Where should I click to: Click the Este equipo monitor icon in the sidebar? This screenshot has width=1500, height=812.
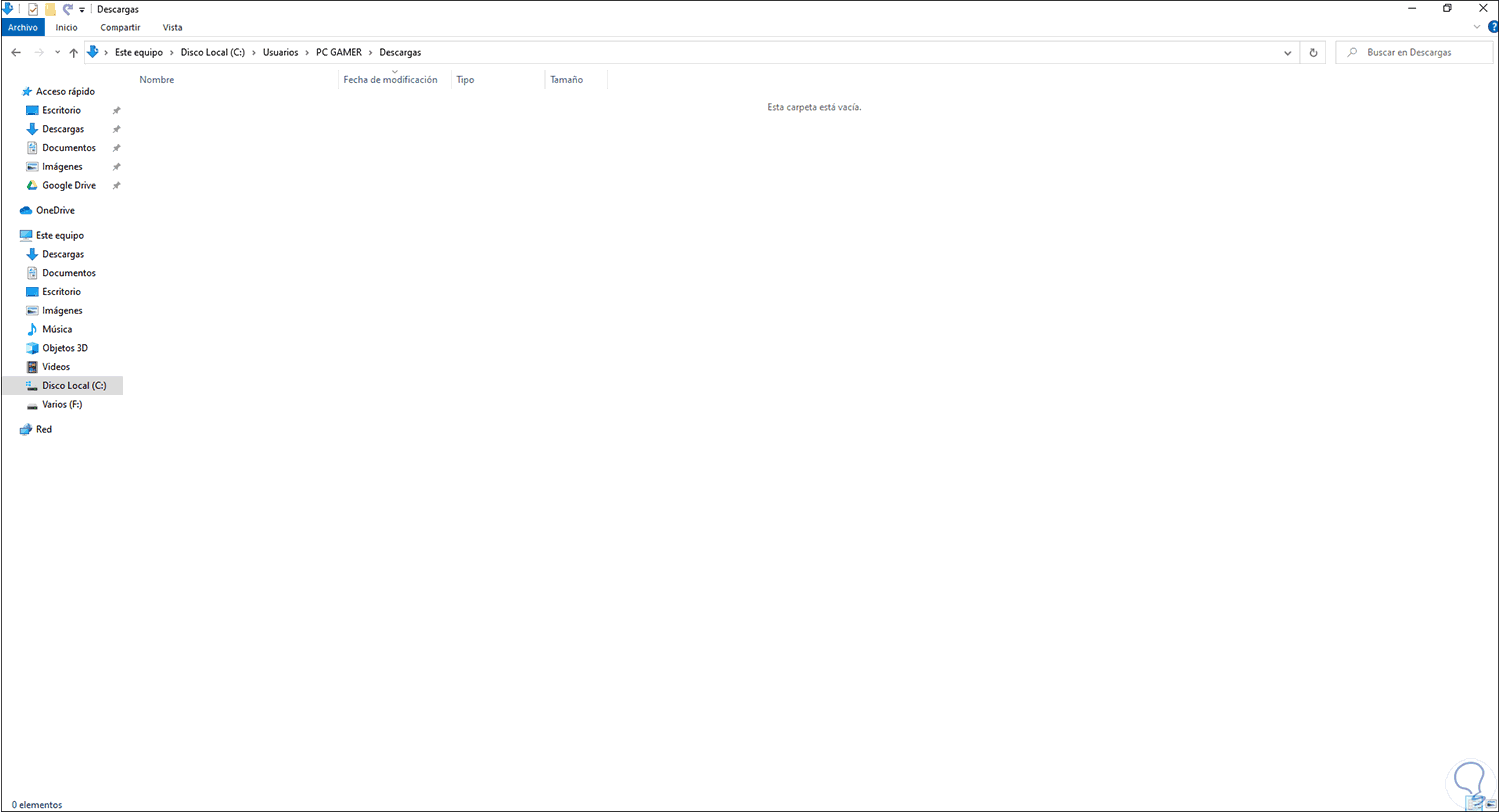pos(26,236)
